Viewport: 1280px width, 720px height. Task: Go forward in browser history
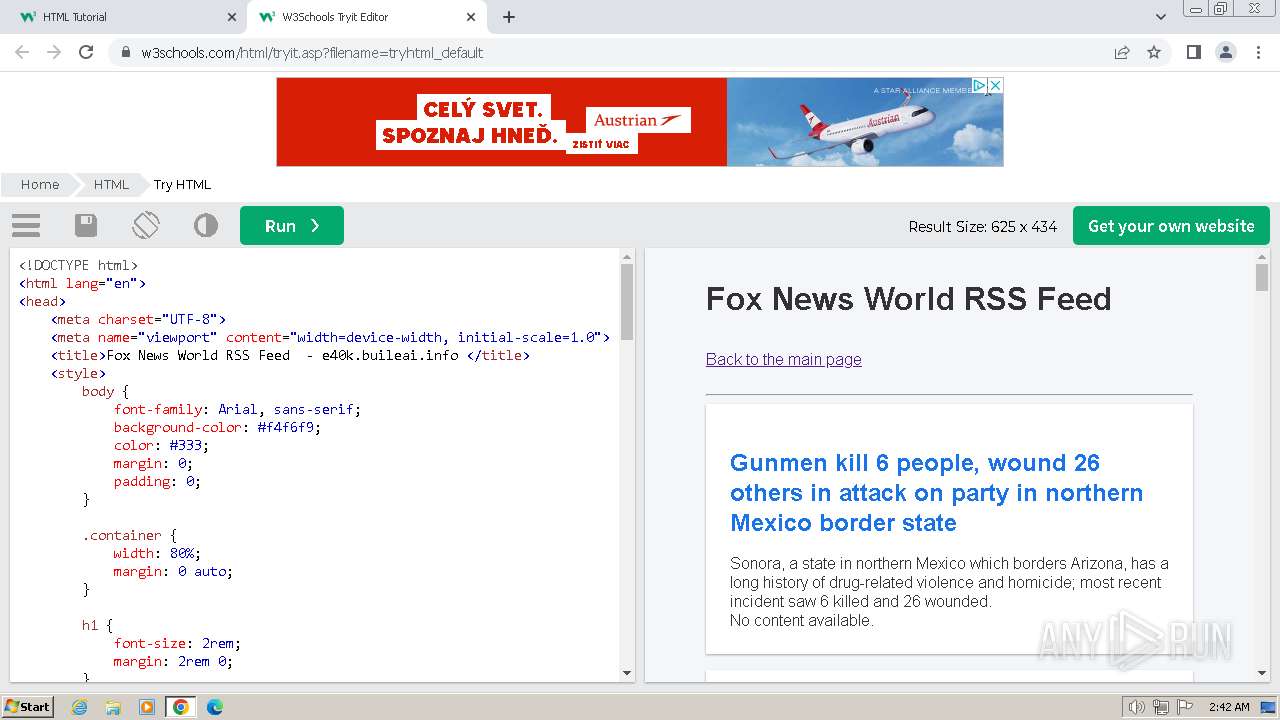coord(54,52)
